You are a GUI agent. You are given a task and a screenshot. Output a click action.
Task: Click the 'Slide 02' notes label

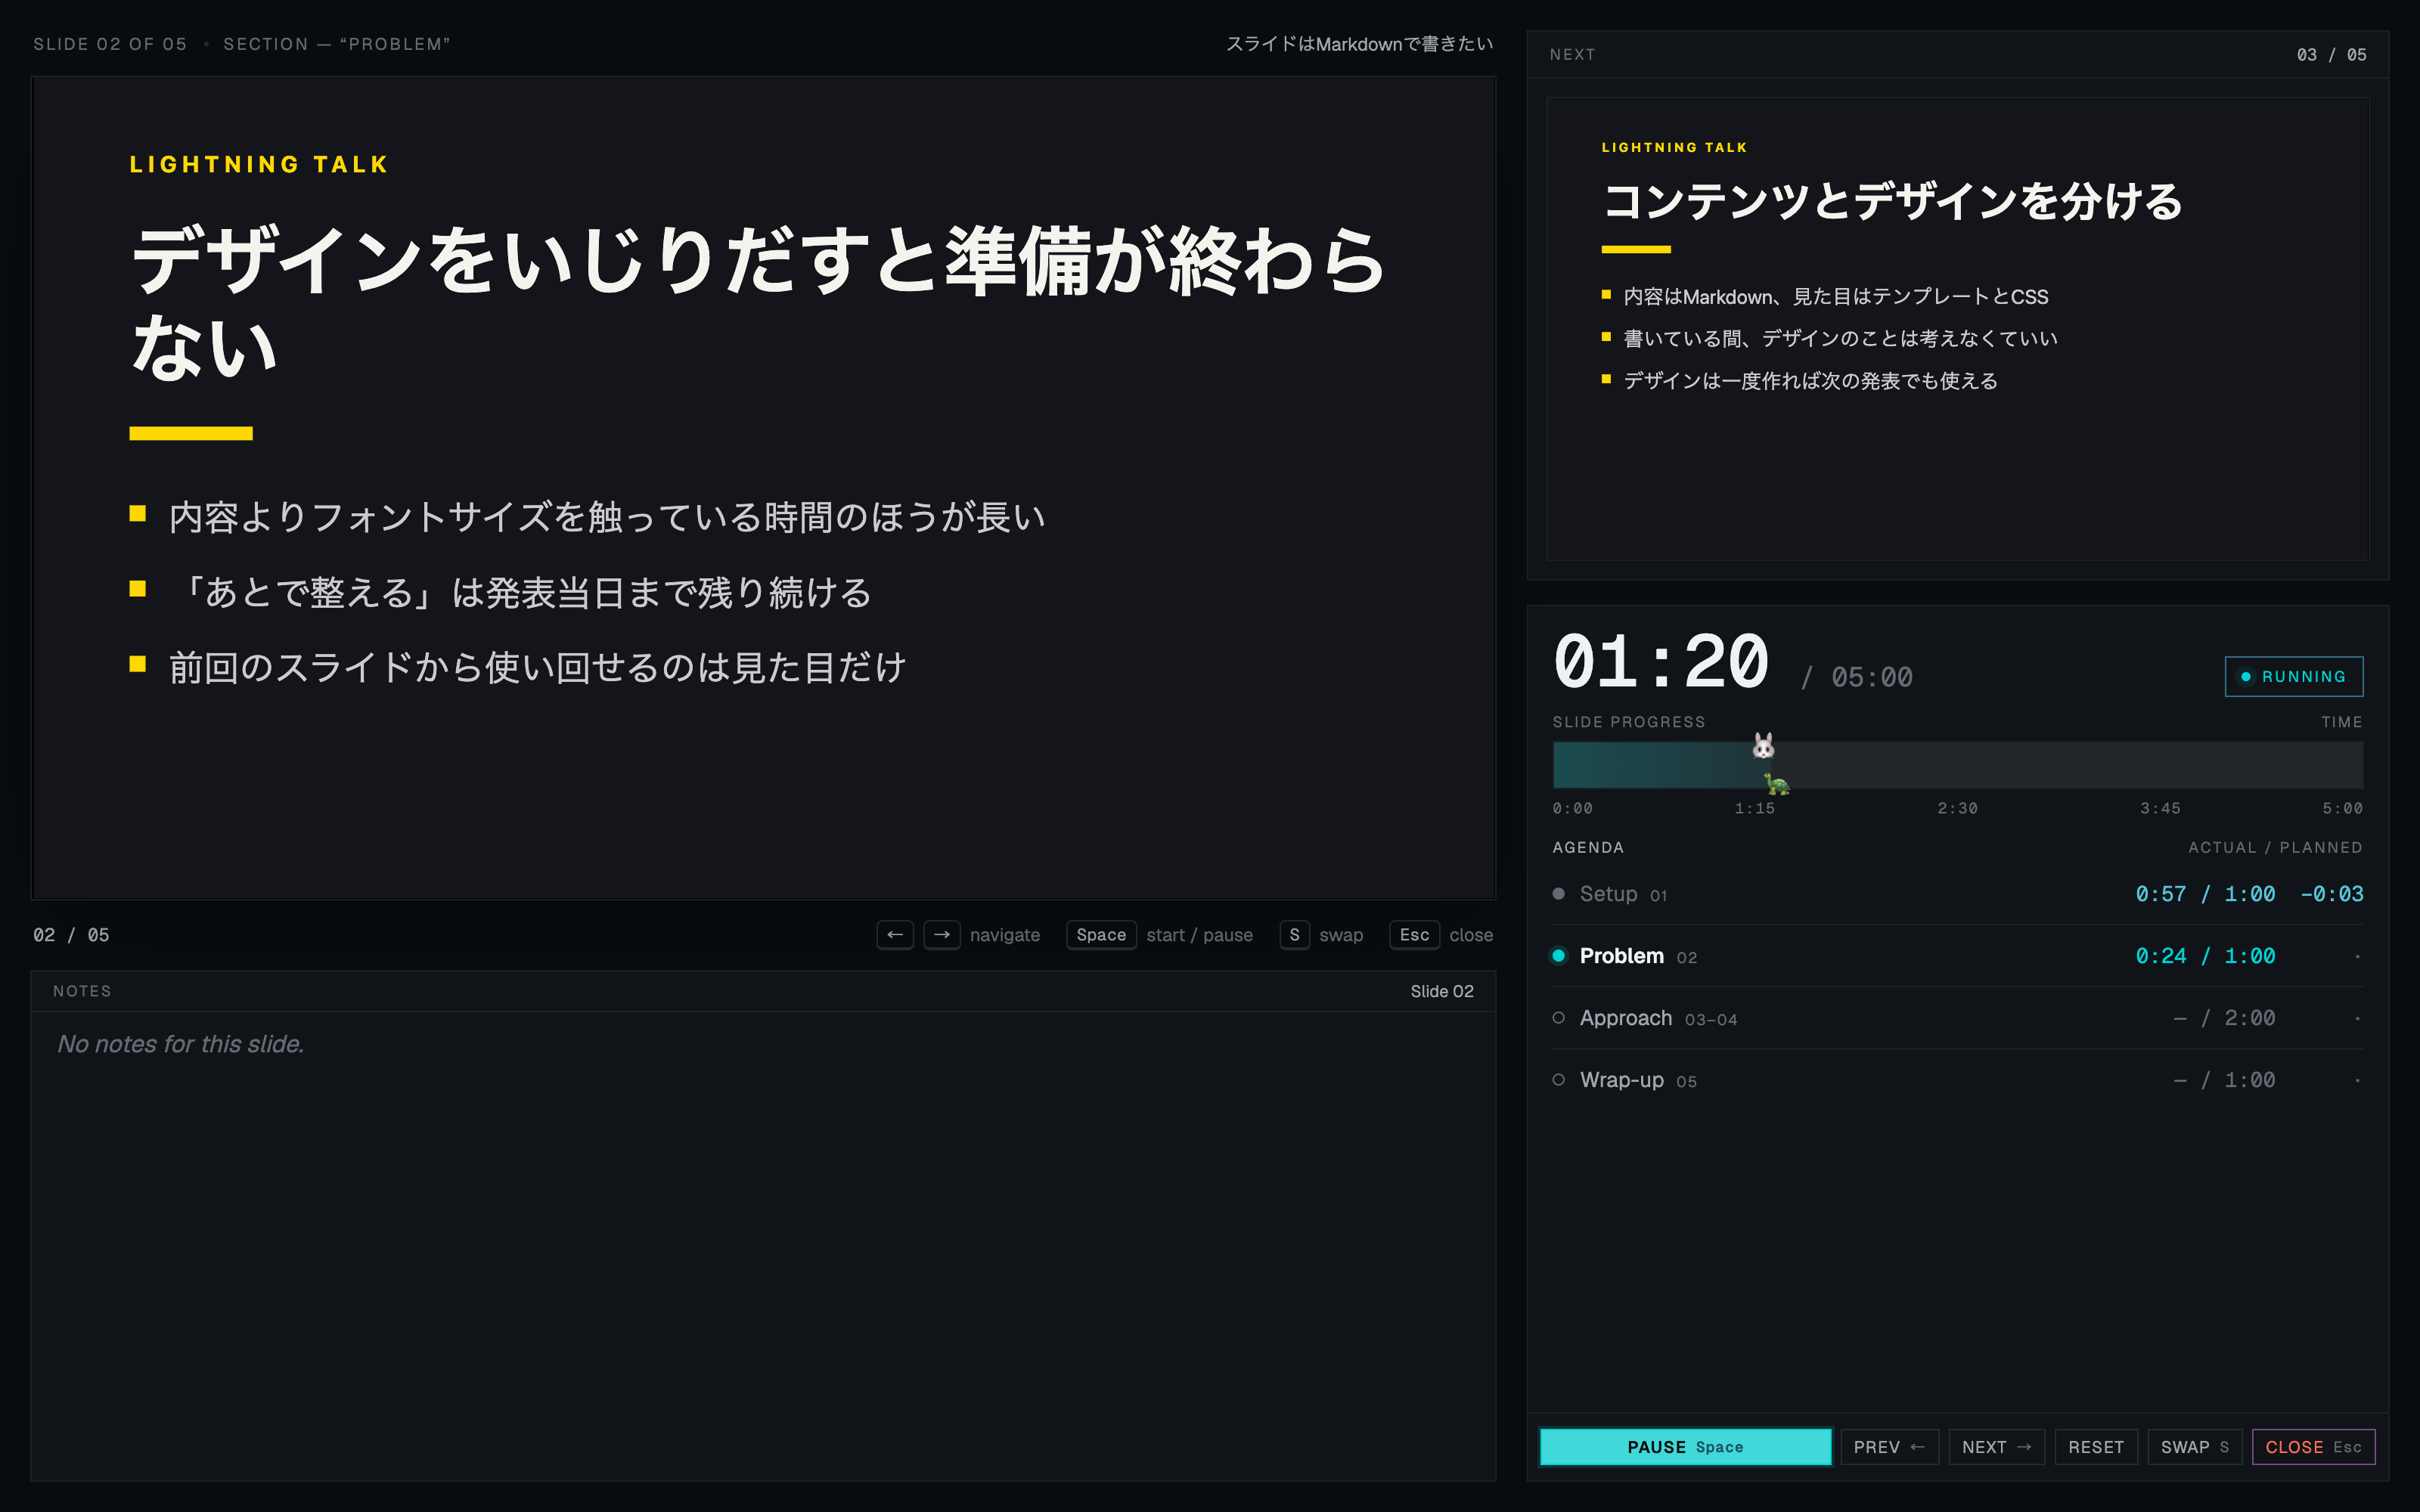[1441, 991]
